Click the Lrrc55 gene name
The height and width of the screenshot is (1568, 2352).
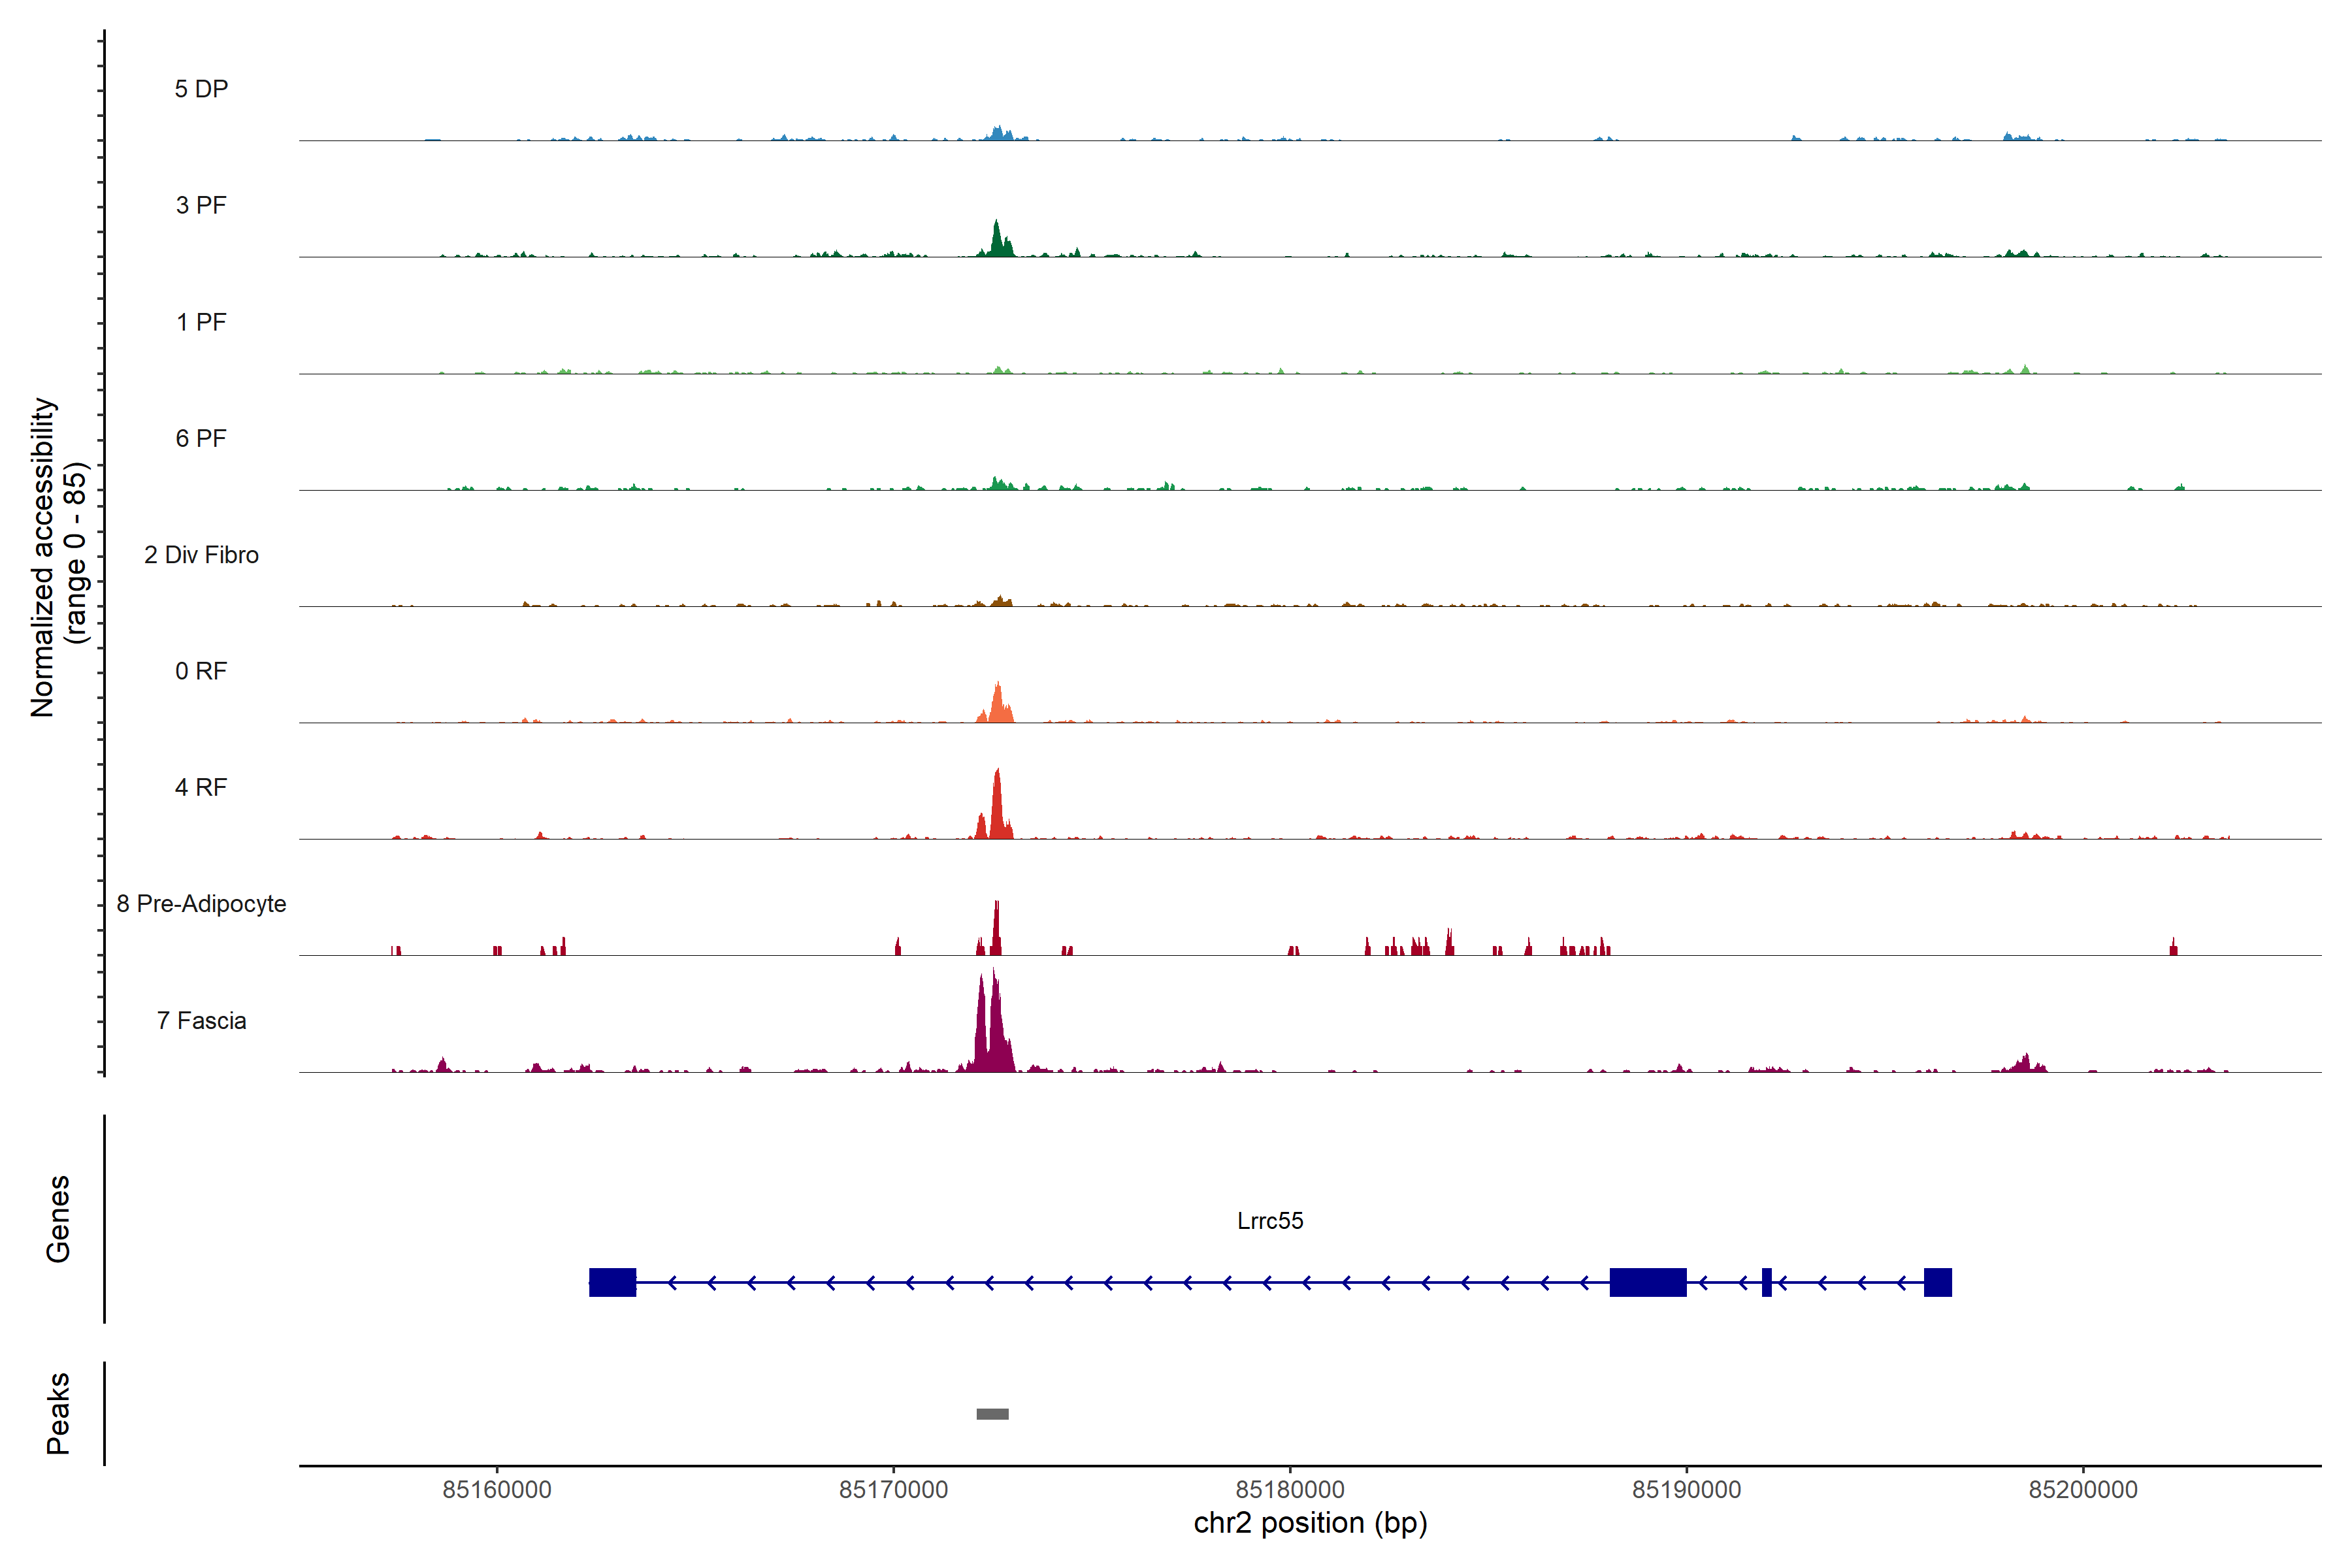pyautogui.click(x=1270, y=1220)
